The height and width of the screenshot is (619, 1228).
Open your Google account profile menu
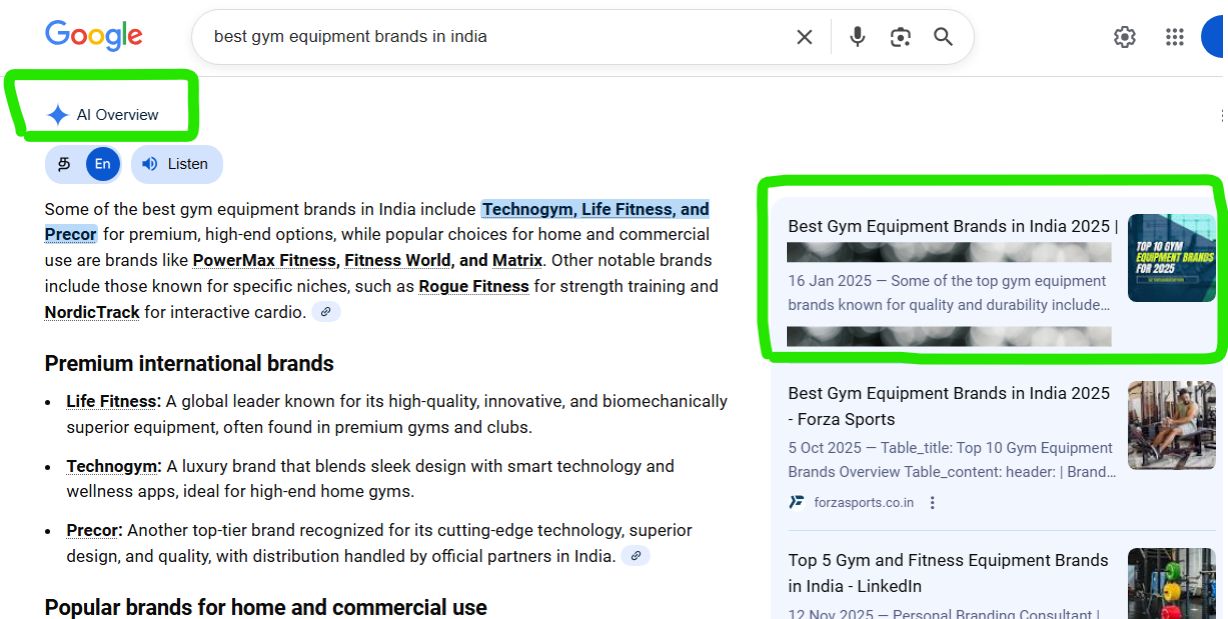tap(1220, 36)
